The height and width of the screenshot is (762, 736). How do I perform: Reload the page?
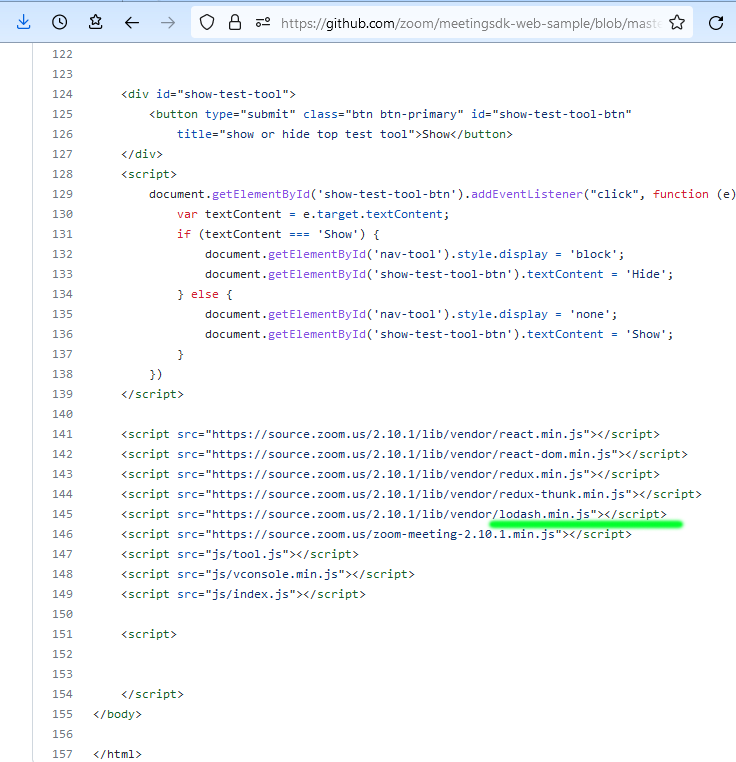(x=716, y=22)
